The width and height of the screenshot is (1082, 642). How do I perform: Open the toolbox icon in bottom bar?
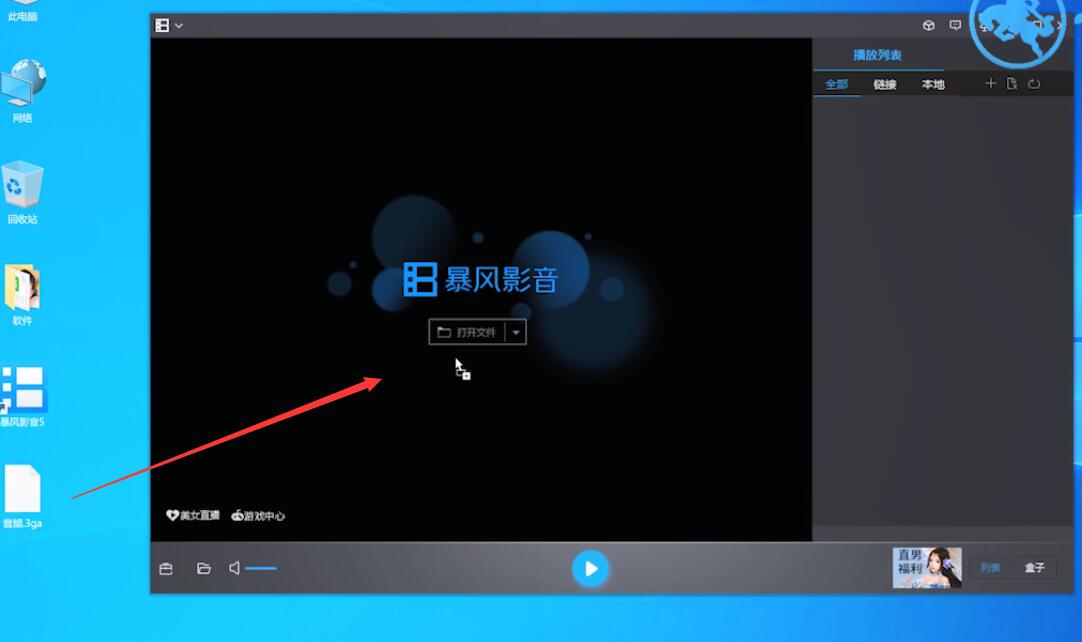coord(166,569)
